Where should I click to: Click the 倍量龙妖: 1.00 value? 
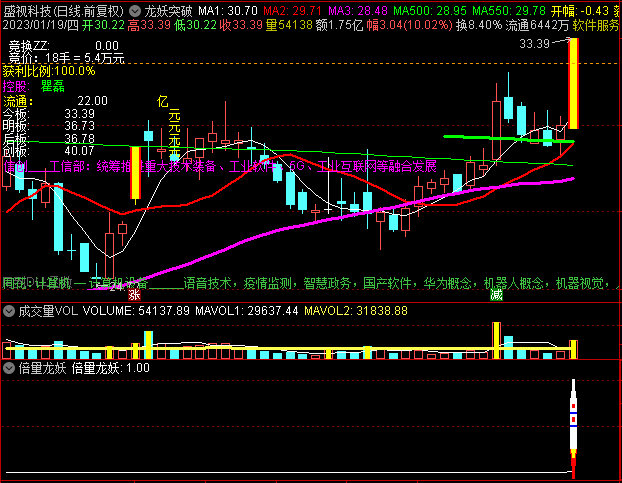110,368
